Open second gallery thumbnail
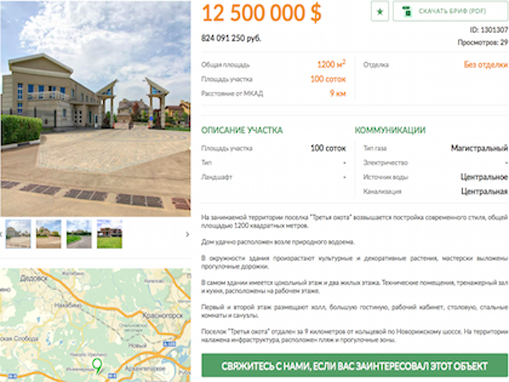Viewport: 509px width, 382px height. point(49,234)
